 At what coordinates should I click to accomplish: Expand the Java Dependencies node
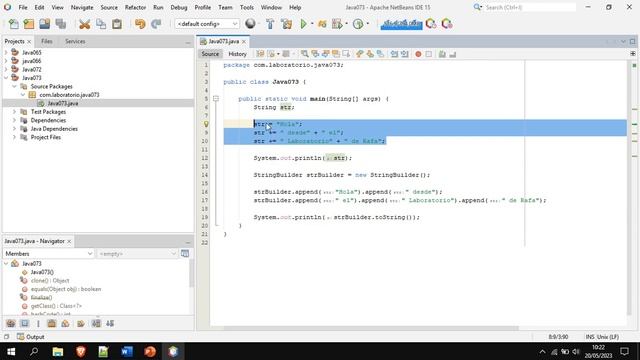tap(14, 129)
